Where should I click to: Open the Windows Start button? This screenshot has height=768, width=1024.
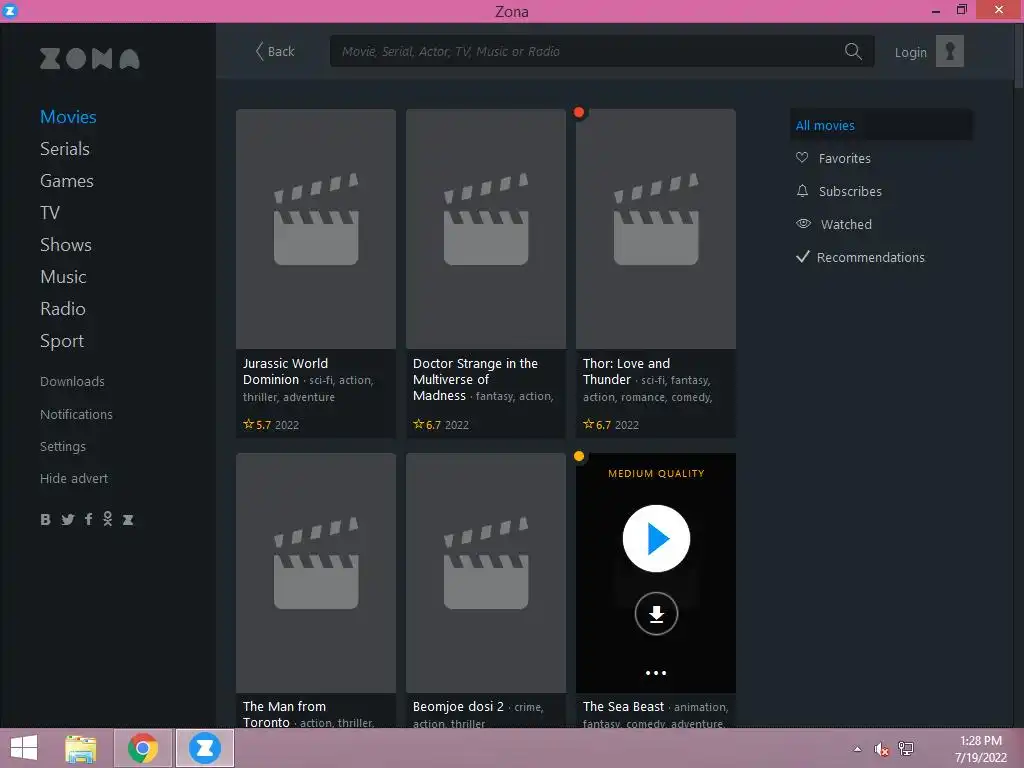click(x=24, y=748)
